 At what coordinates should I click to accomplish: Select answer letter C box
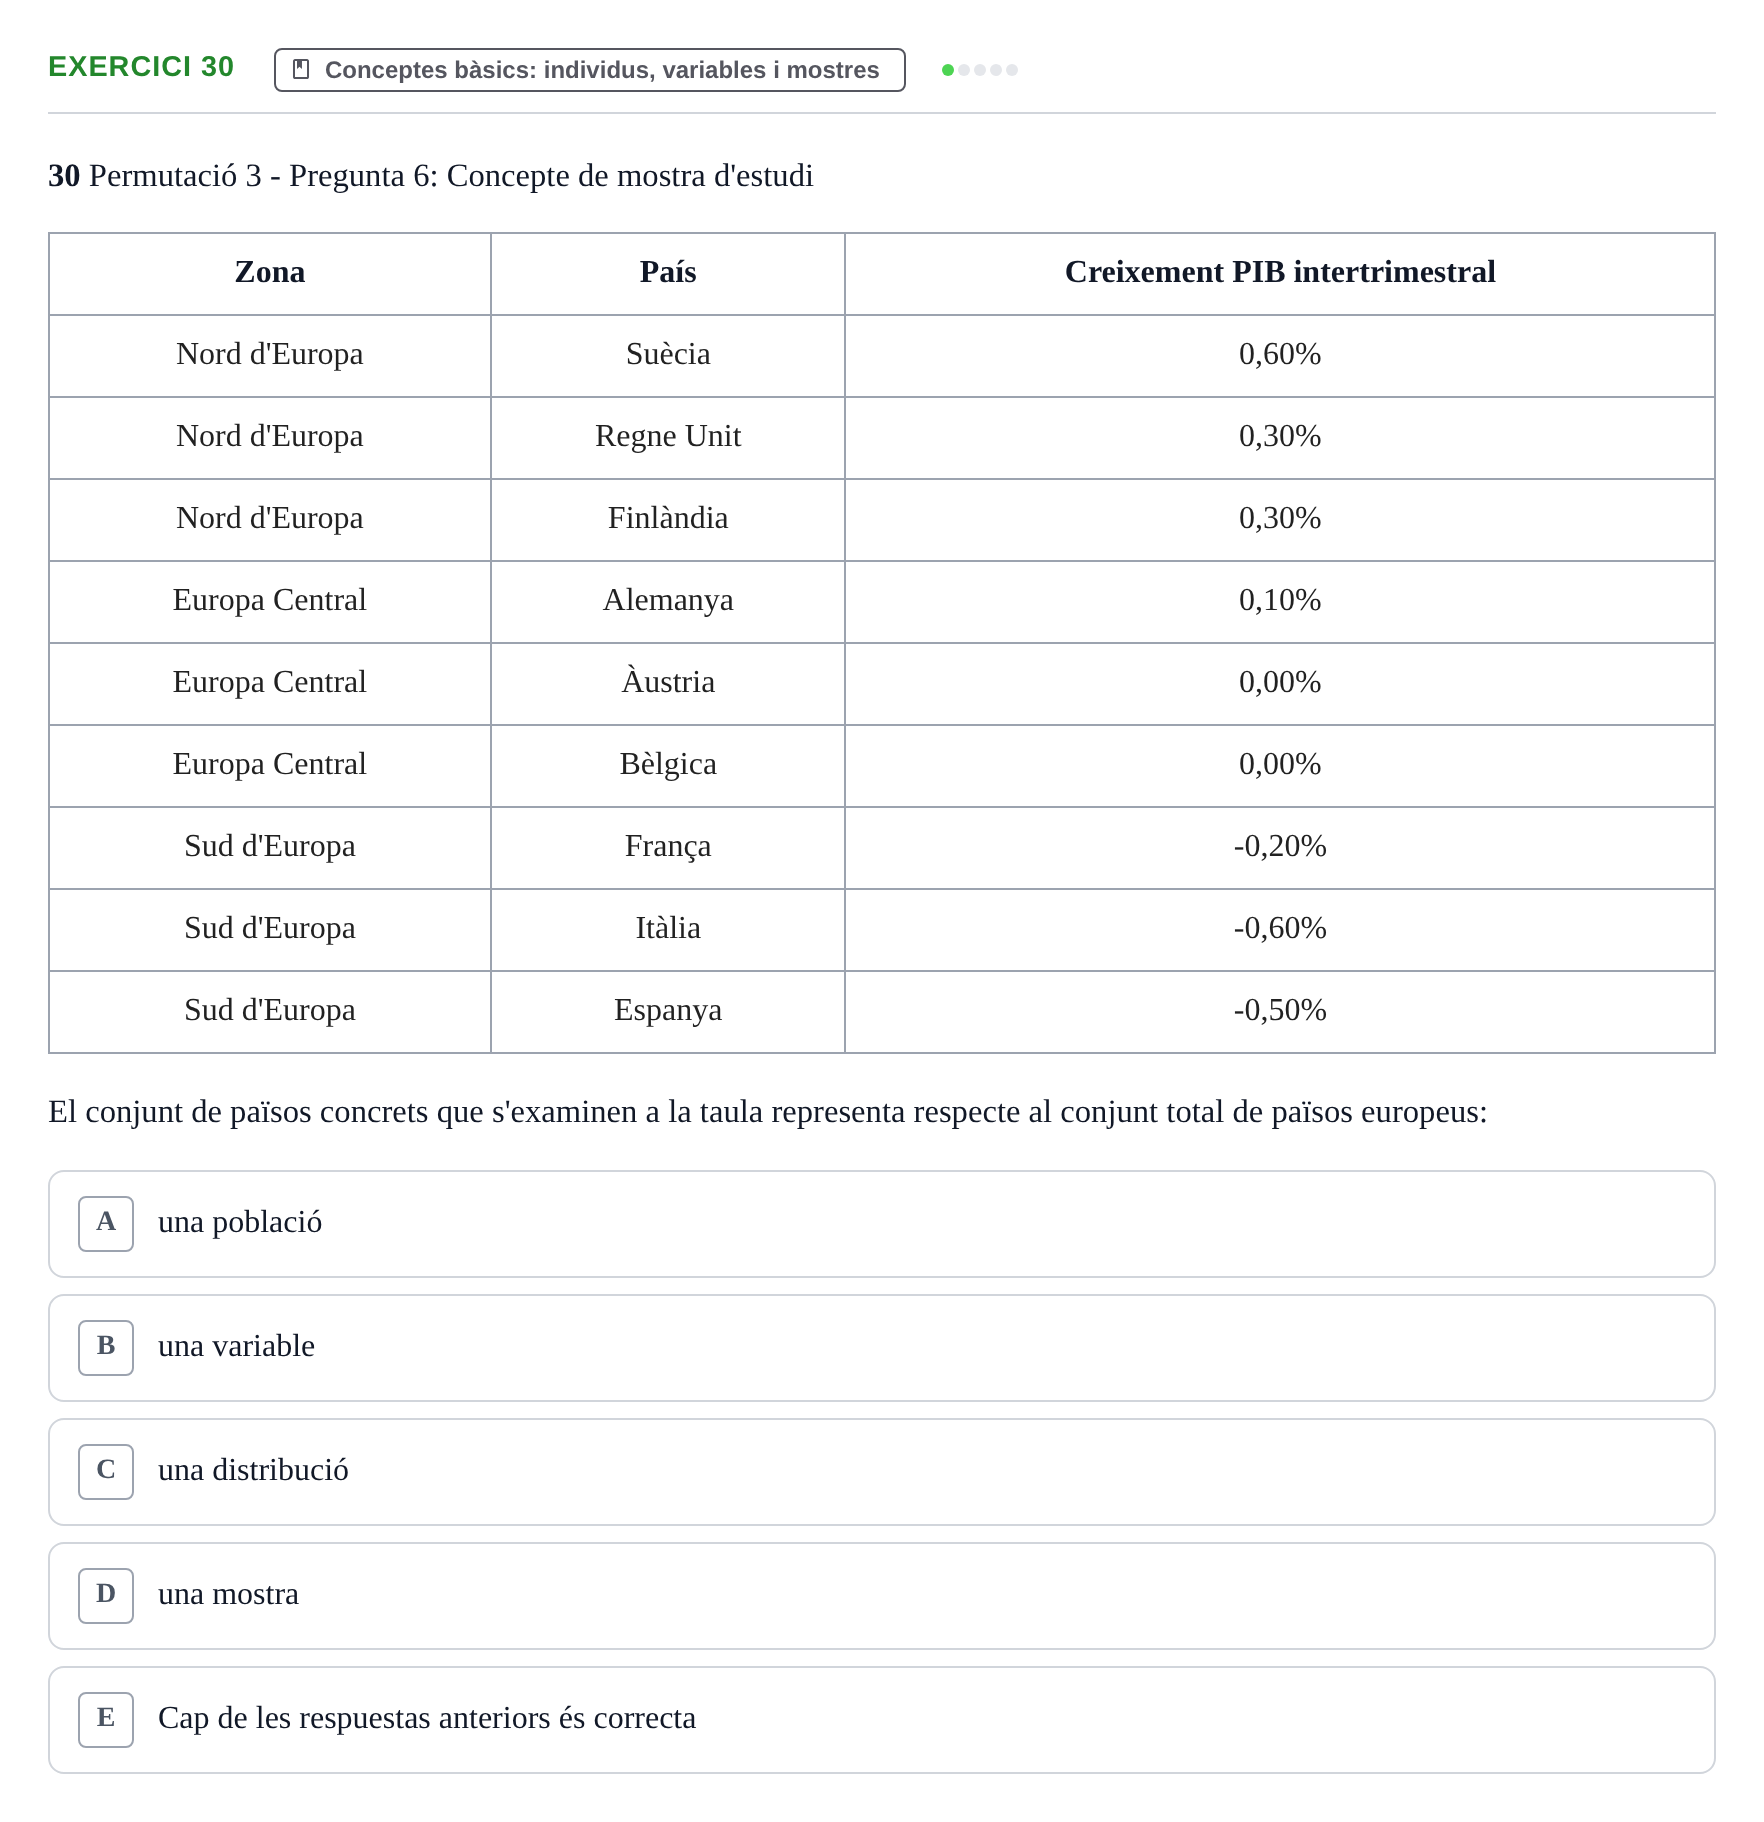(x=106, y=1471)
